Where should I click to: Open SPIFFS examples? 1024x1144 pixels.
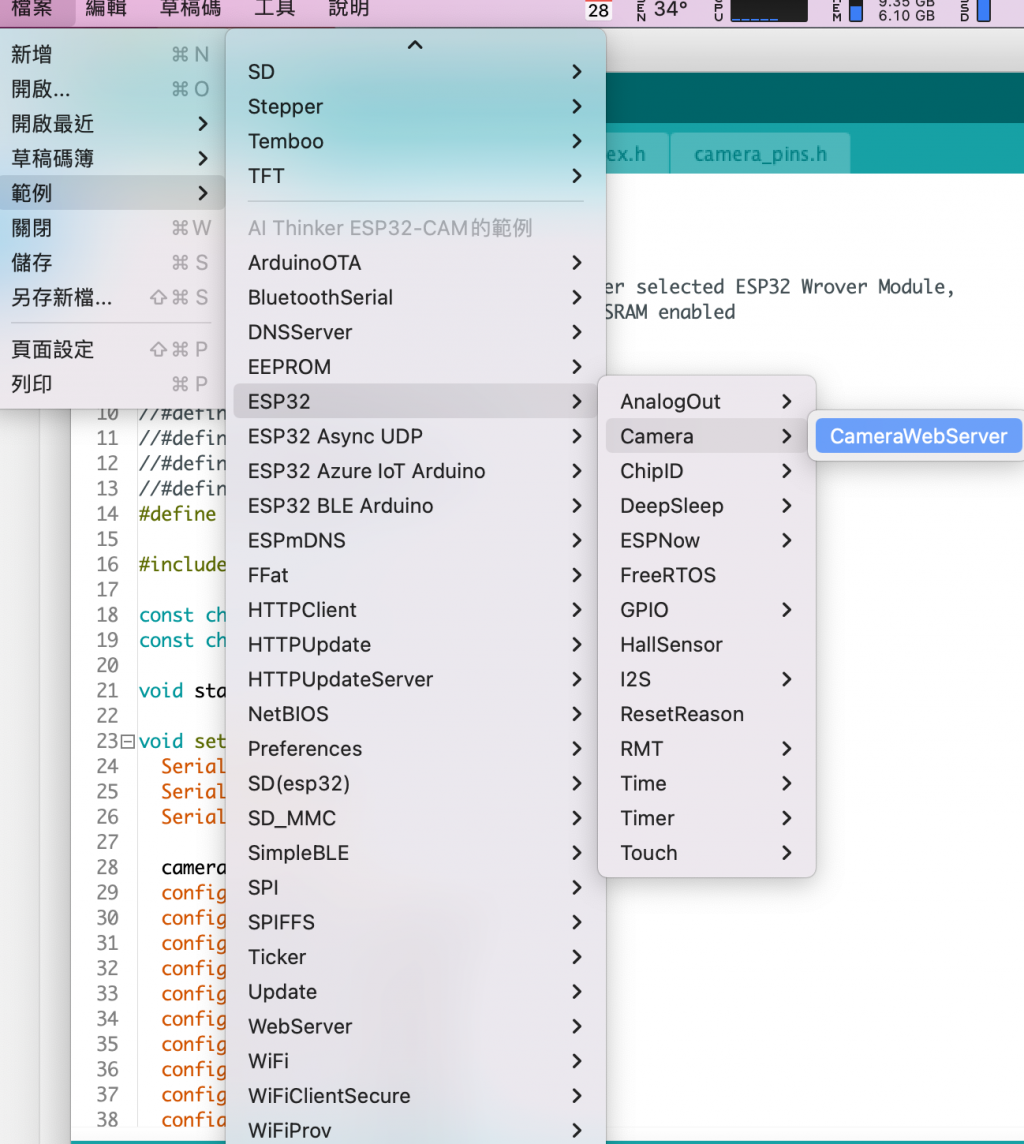tap(416, 922)
